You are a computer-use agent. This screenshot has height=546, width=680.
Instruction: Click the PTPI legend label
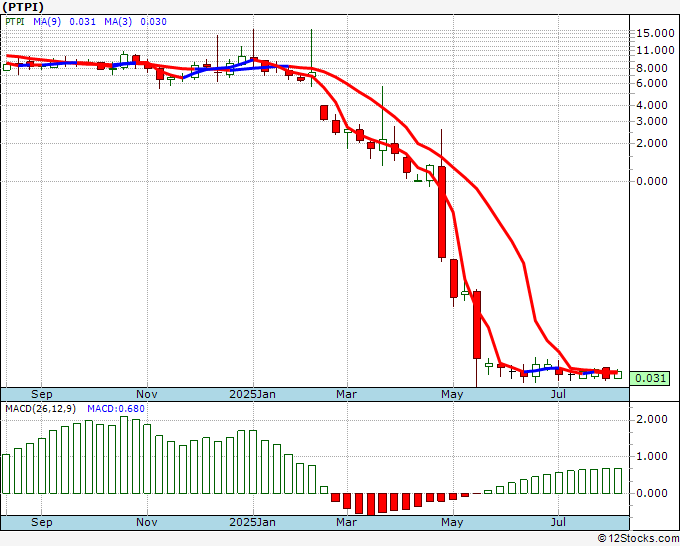(14, 21)
